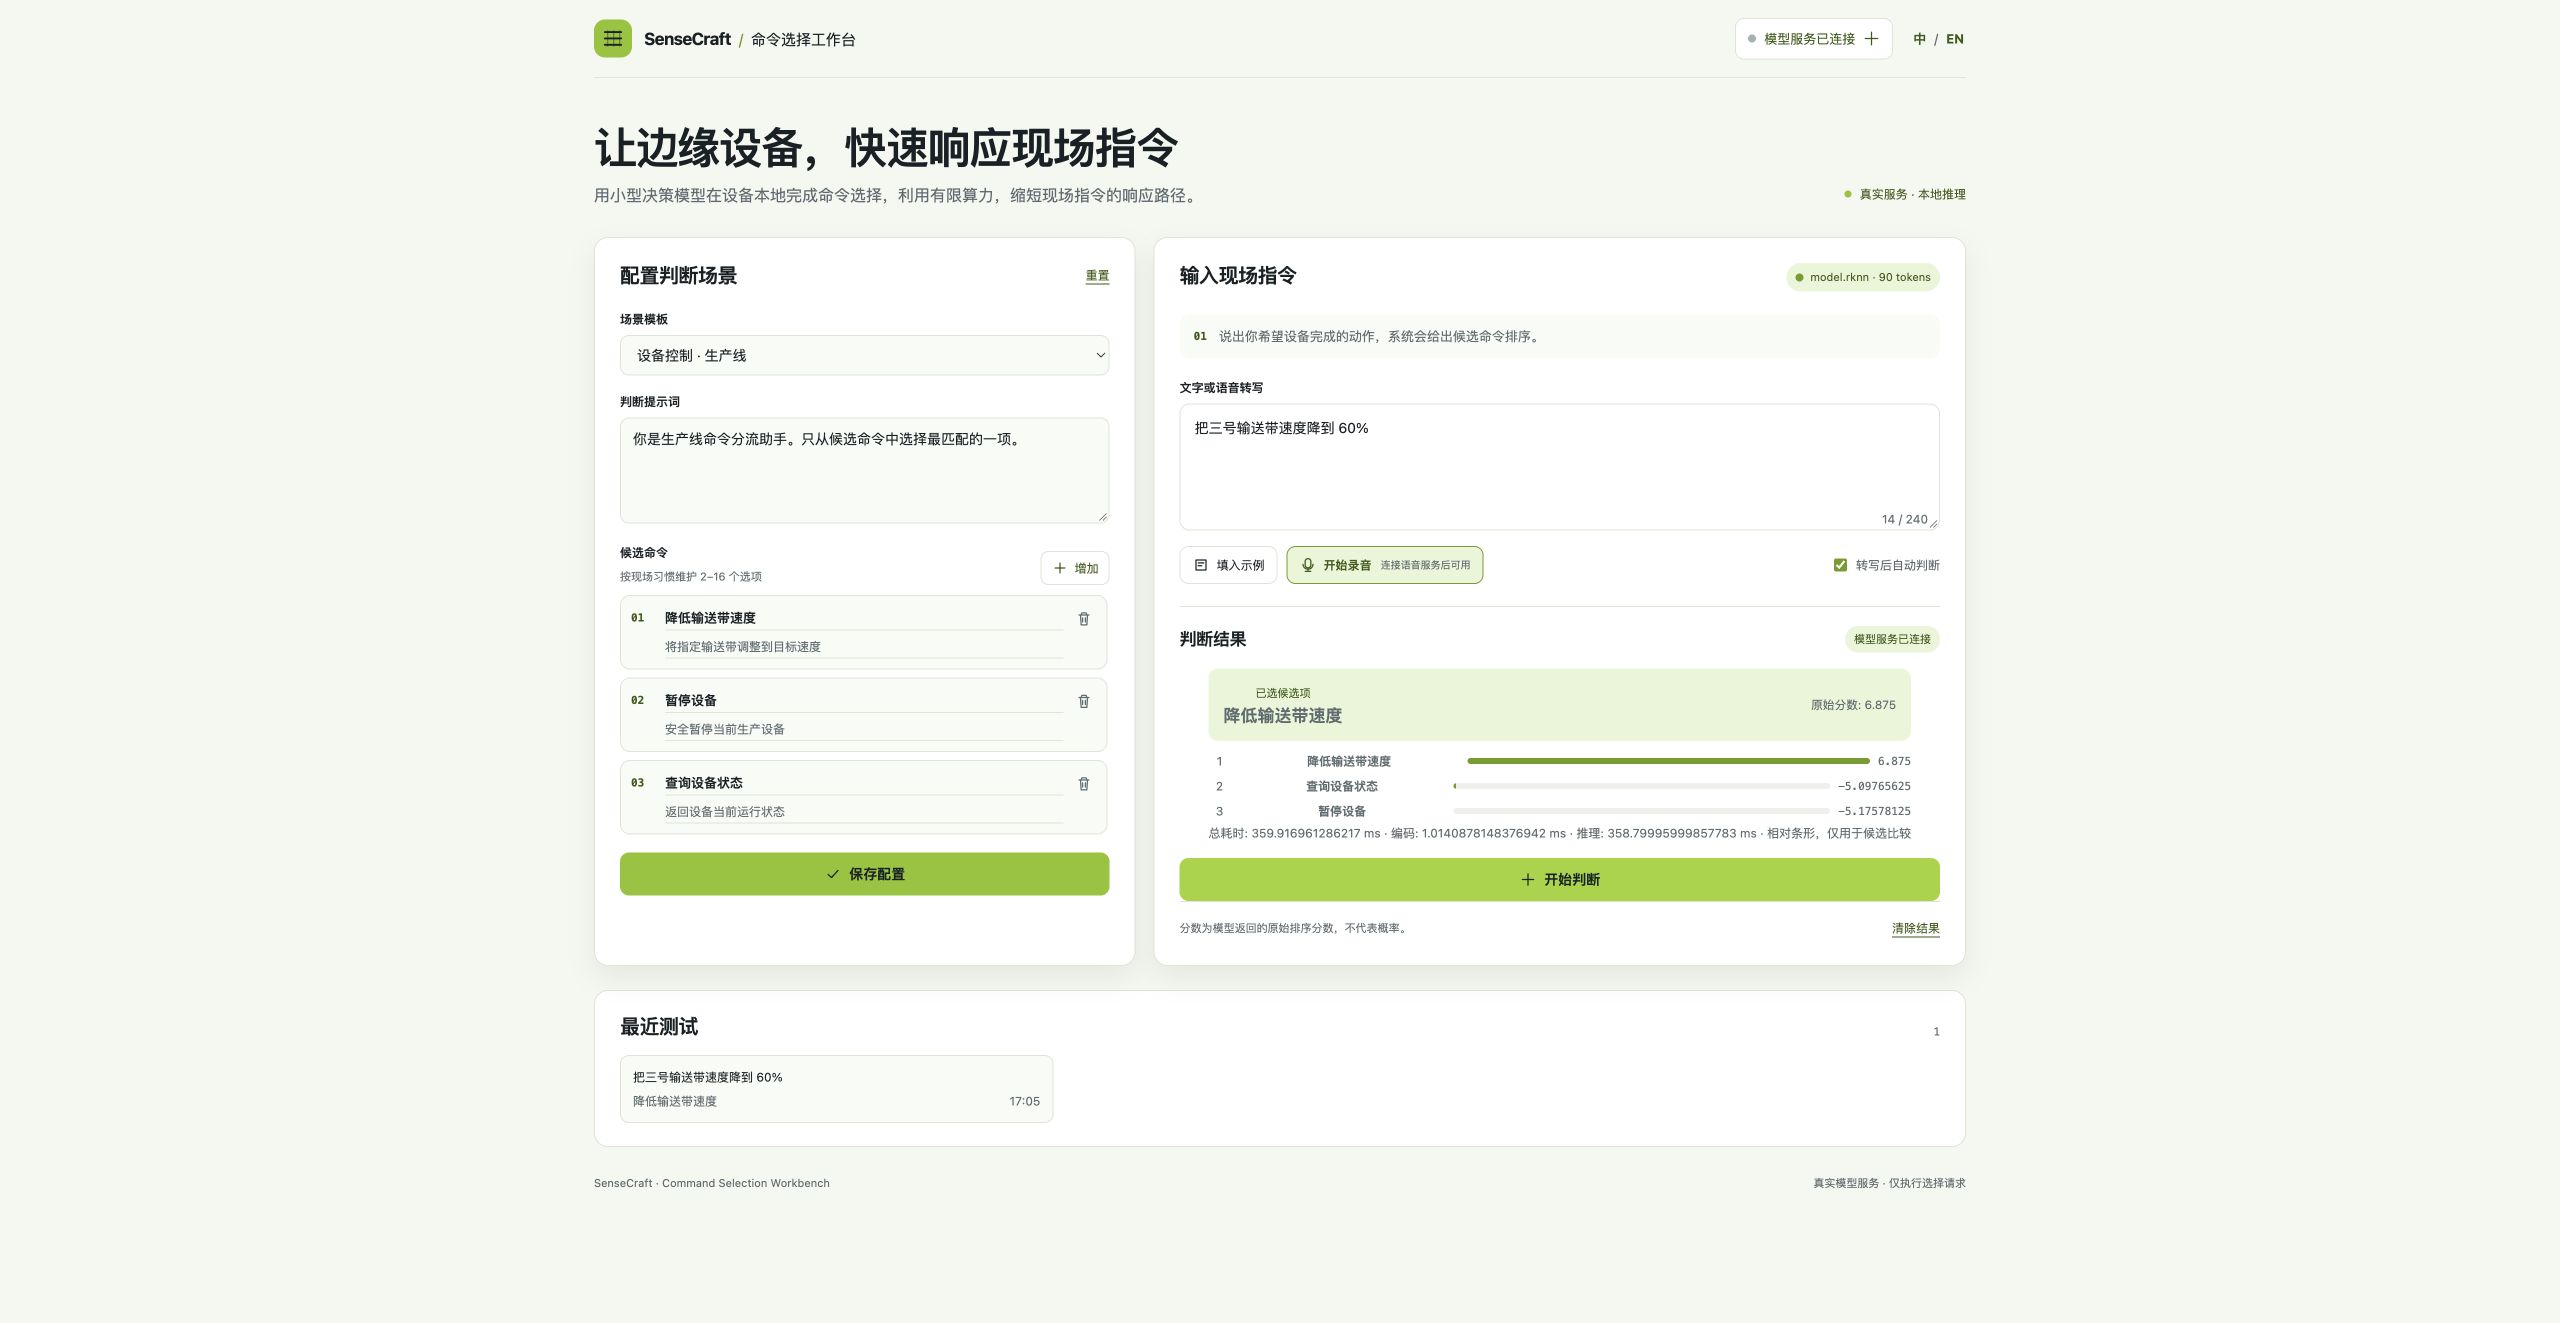Screen dimensions: 2560x1323
Task: Click the score bar for 查询设备状态
Action: click(x=1641, y=786)
